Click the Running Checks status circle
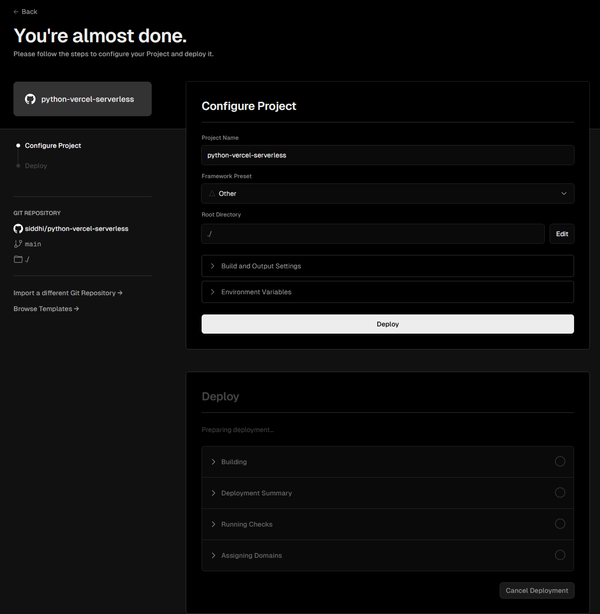 [560, 524]
